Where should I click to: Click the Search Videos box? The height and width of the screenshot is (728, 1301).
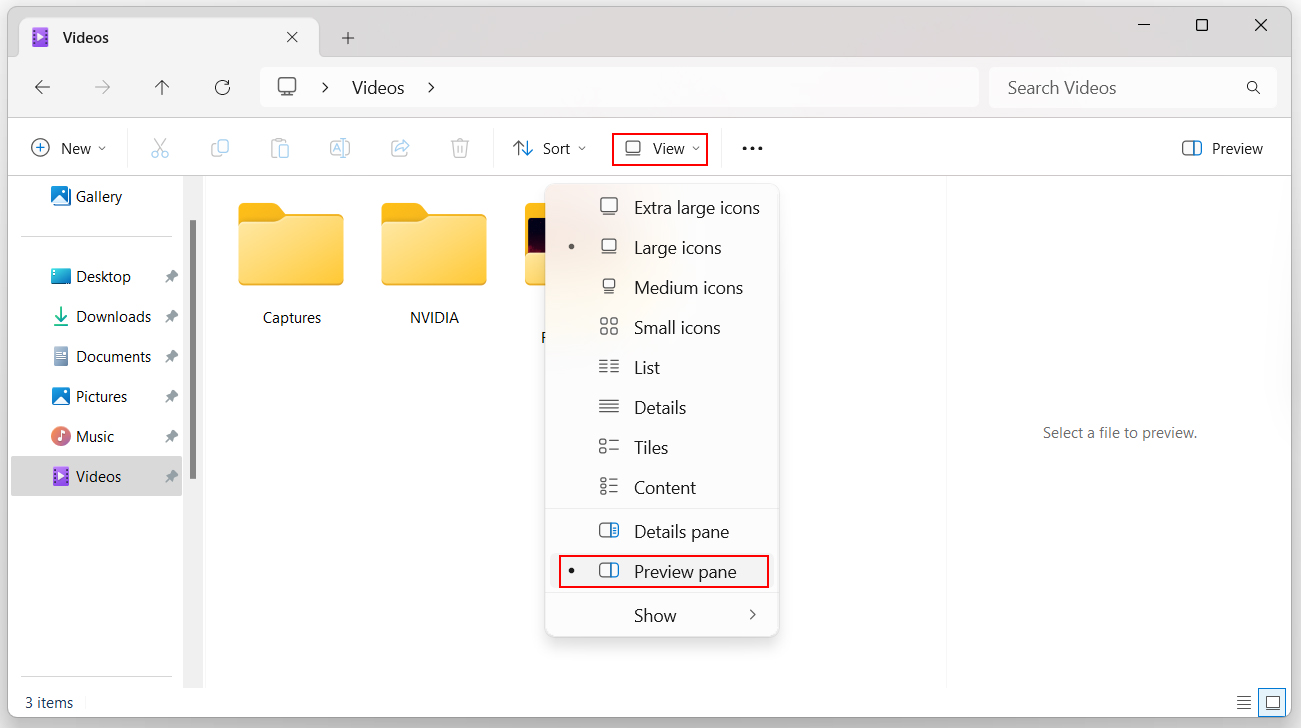1100,87
